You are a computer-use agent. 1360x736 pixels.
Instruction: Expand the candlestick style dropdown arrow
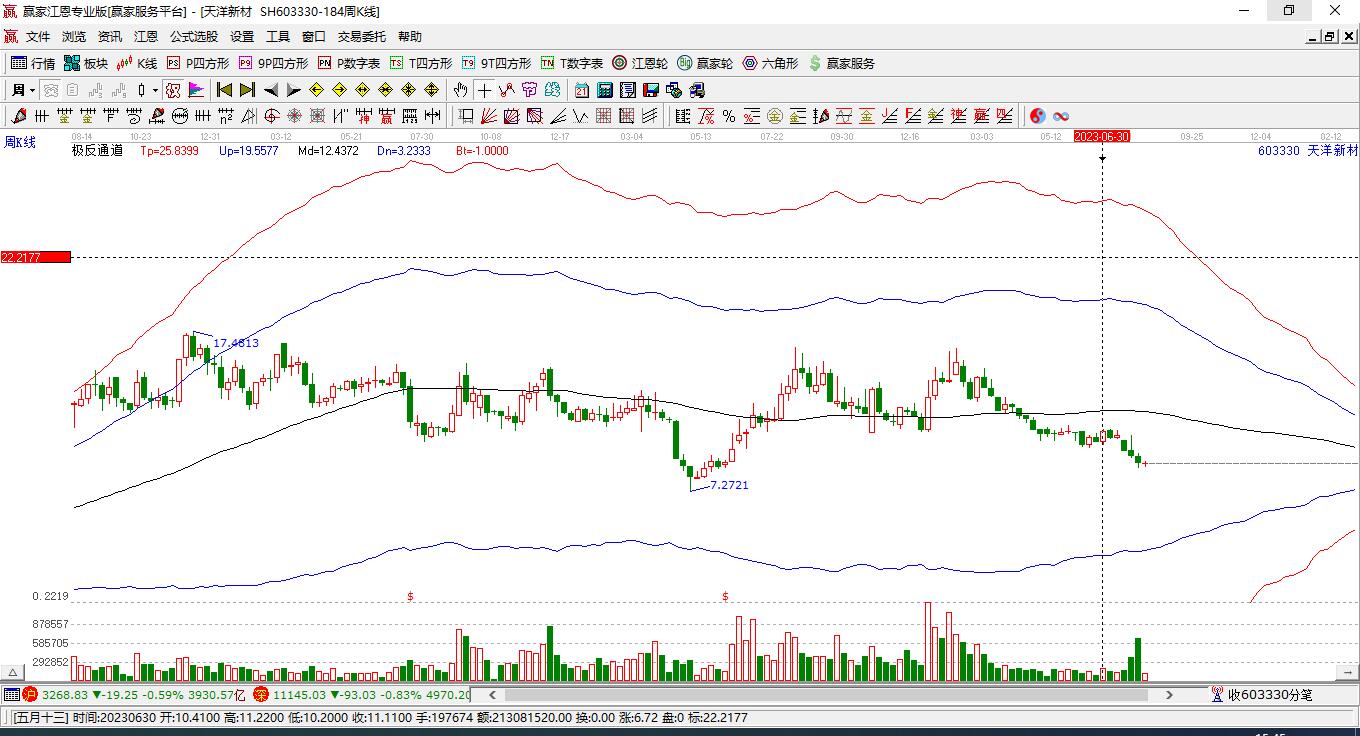pos(155,90)
